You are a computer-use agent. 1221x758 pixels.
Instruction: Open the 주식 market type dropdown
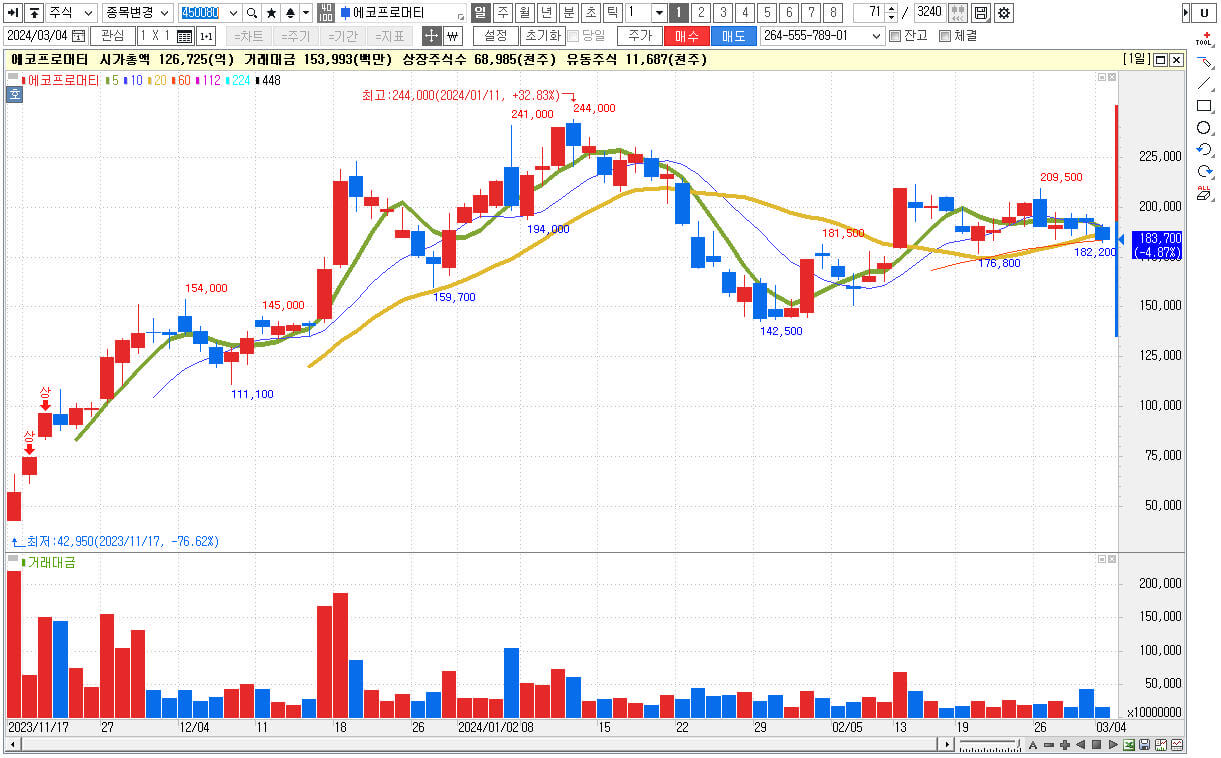(71, 13)
